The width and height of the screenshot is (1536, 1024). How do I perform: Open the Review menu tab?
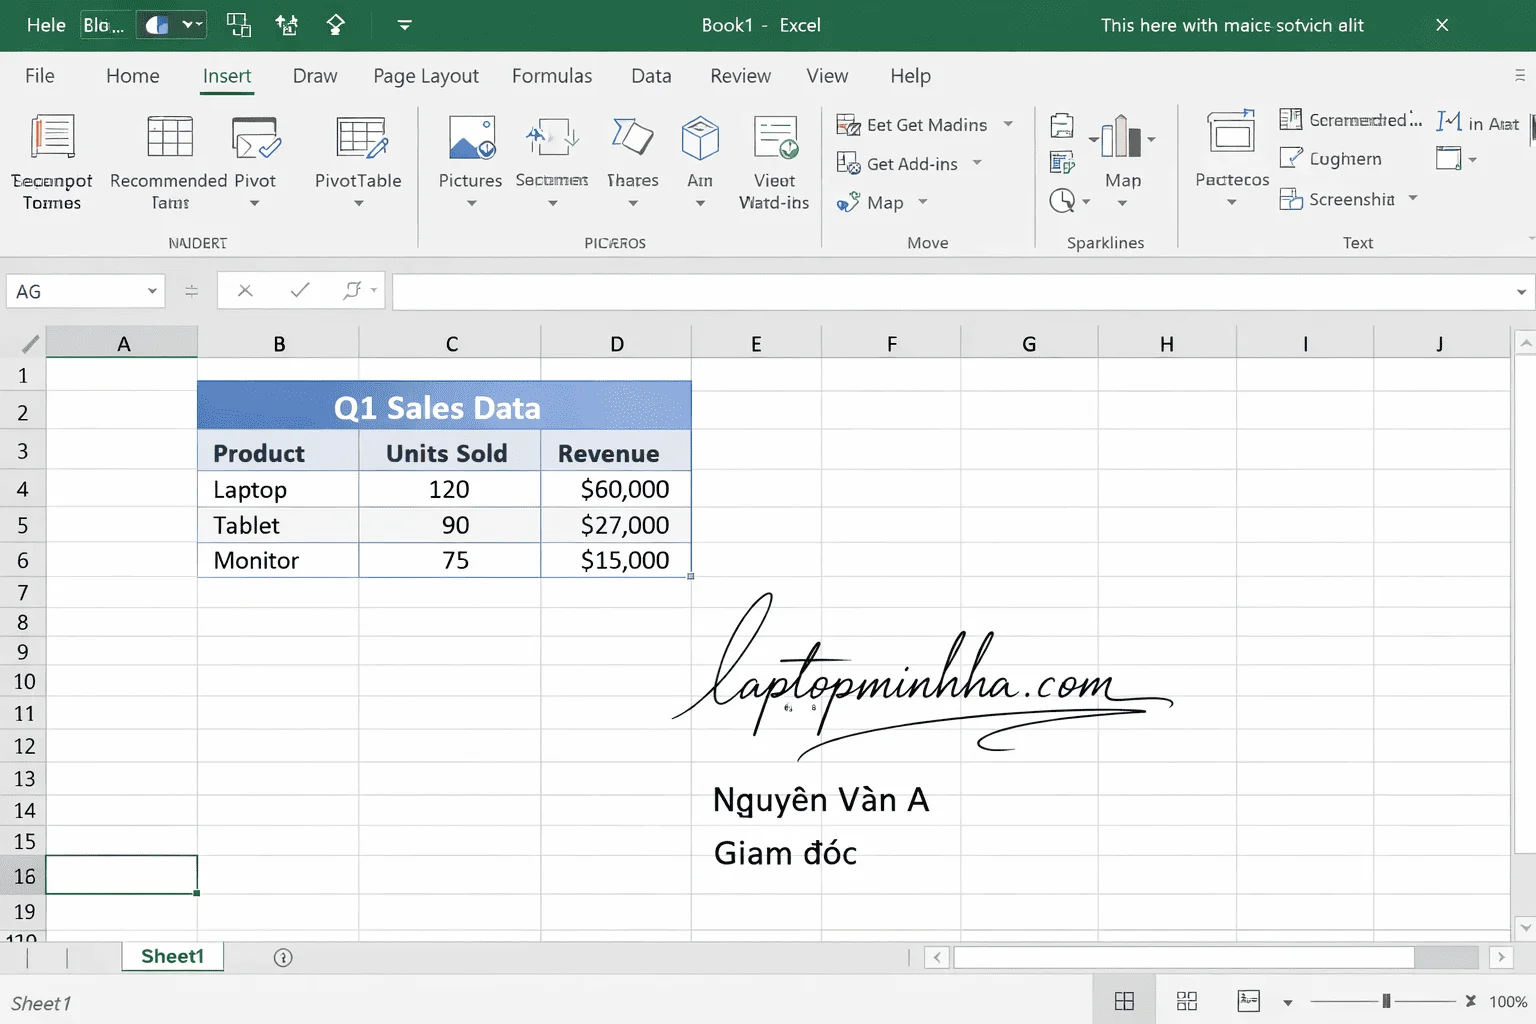point(740,75)
